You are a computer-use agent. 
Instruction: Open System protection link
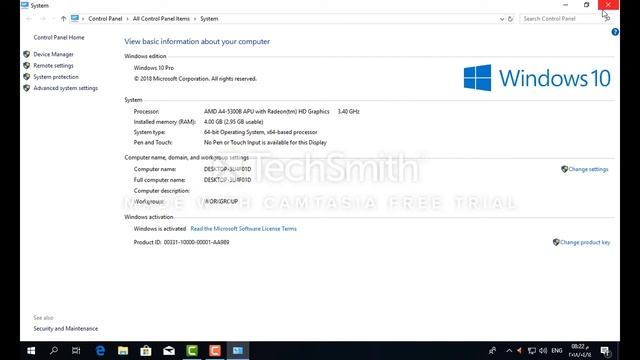click(56, 77)
